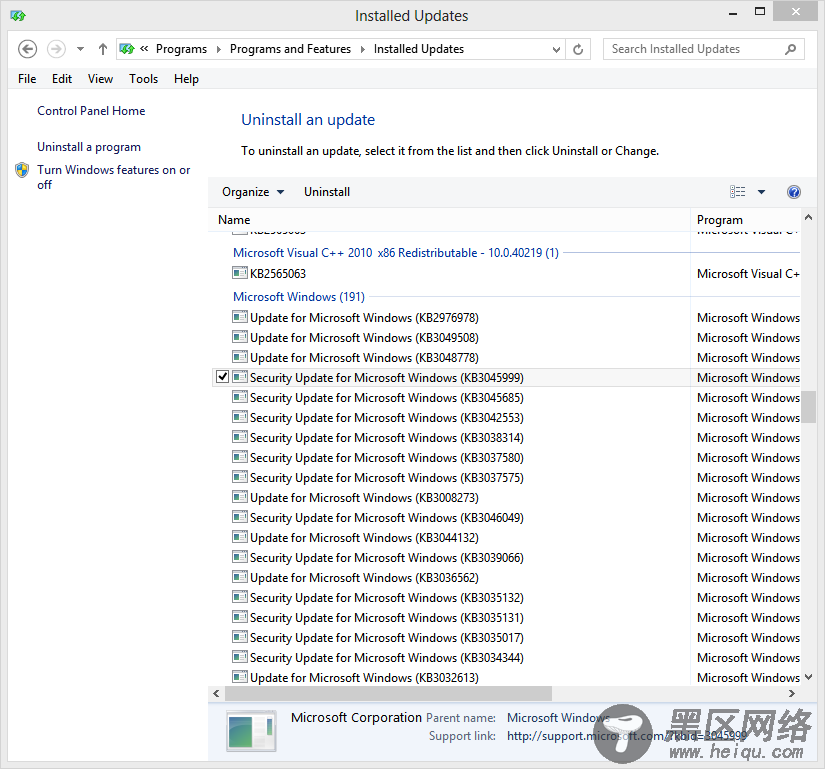This screenshot has height=769, width=825.
Task: Open the support.microsoft.com support link
Action: coord(626,736)
